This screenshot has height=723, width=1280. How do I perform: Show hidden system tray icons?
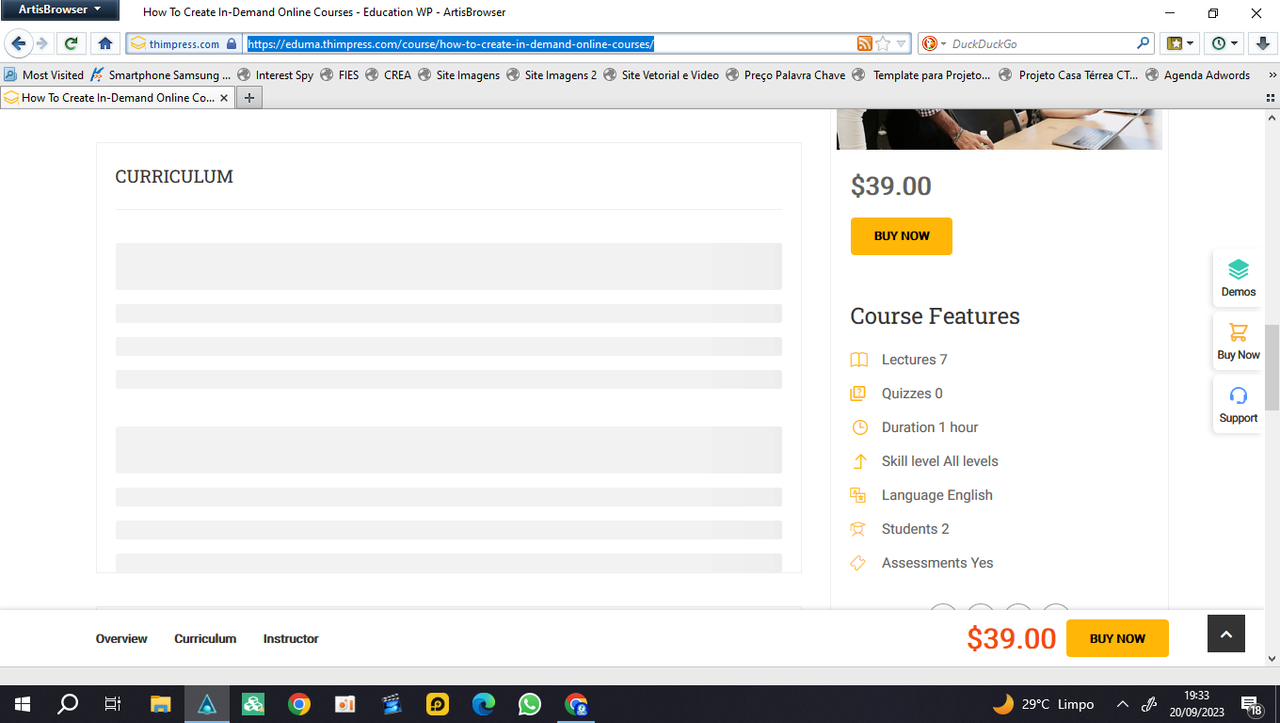(x=1122, y=704)
